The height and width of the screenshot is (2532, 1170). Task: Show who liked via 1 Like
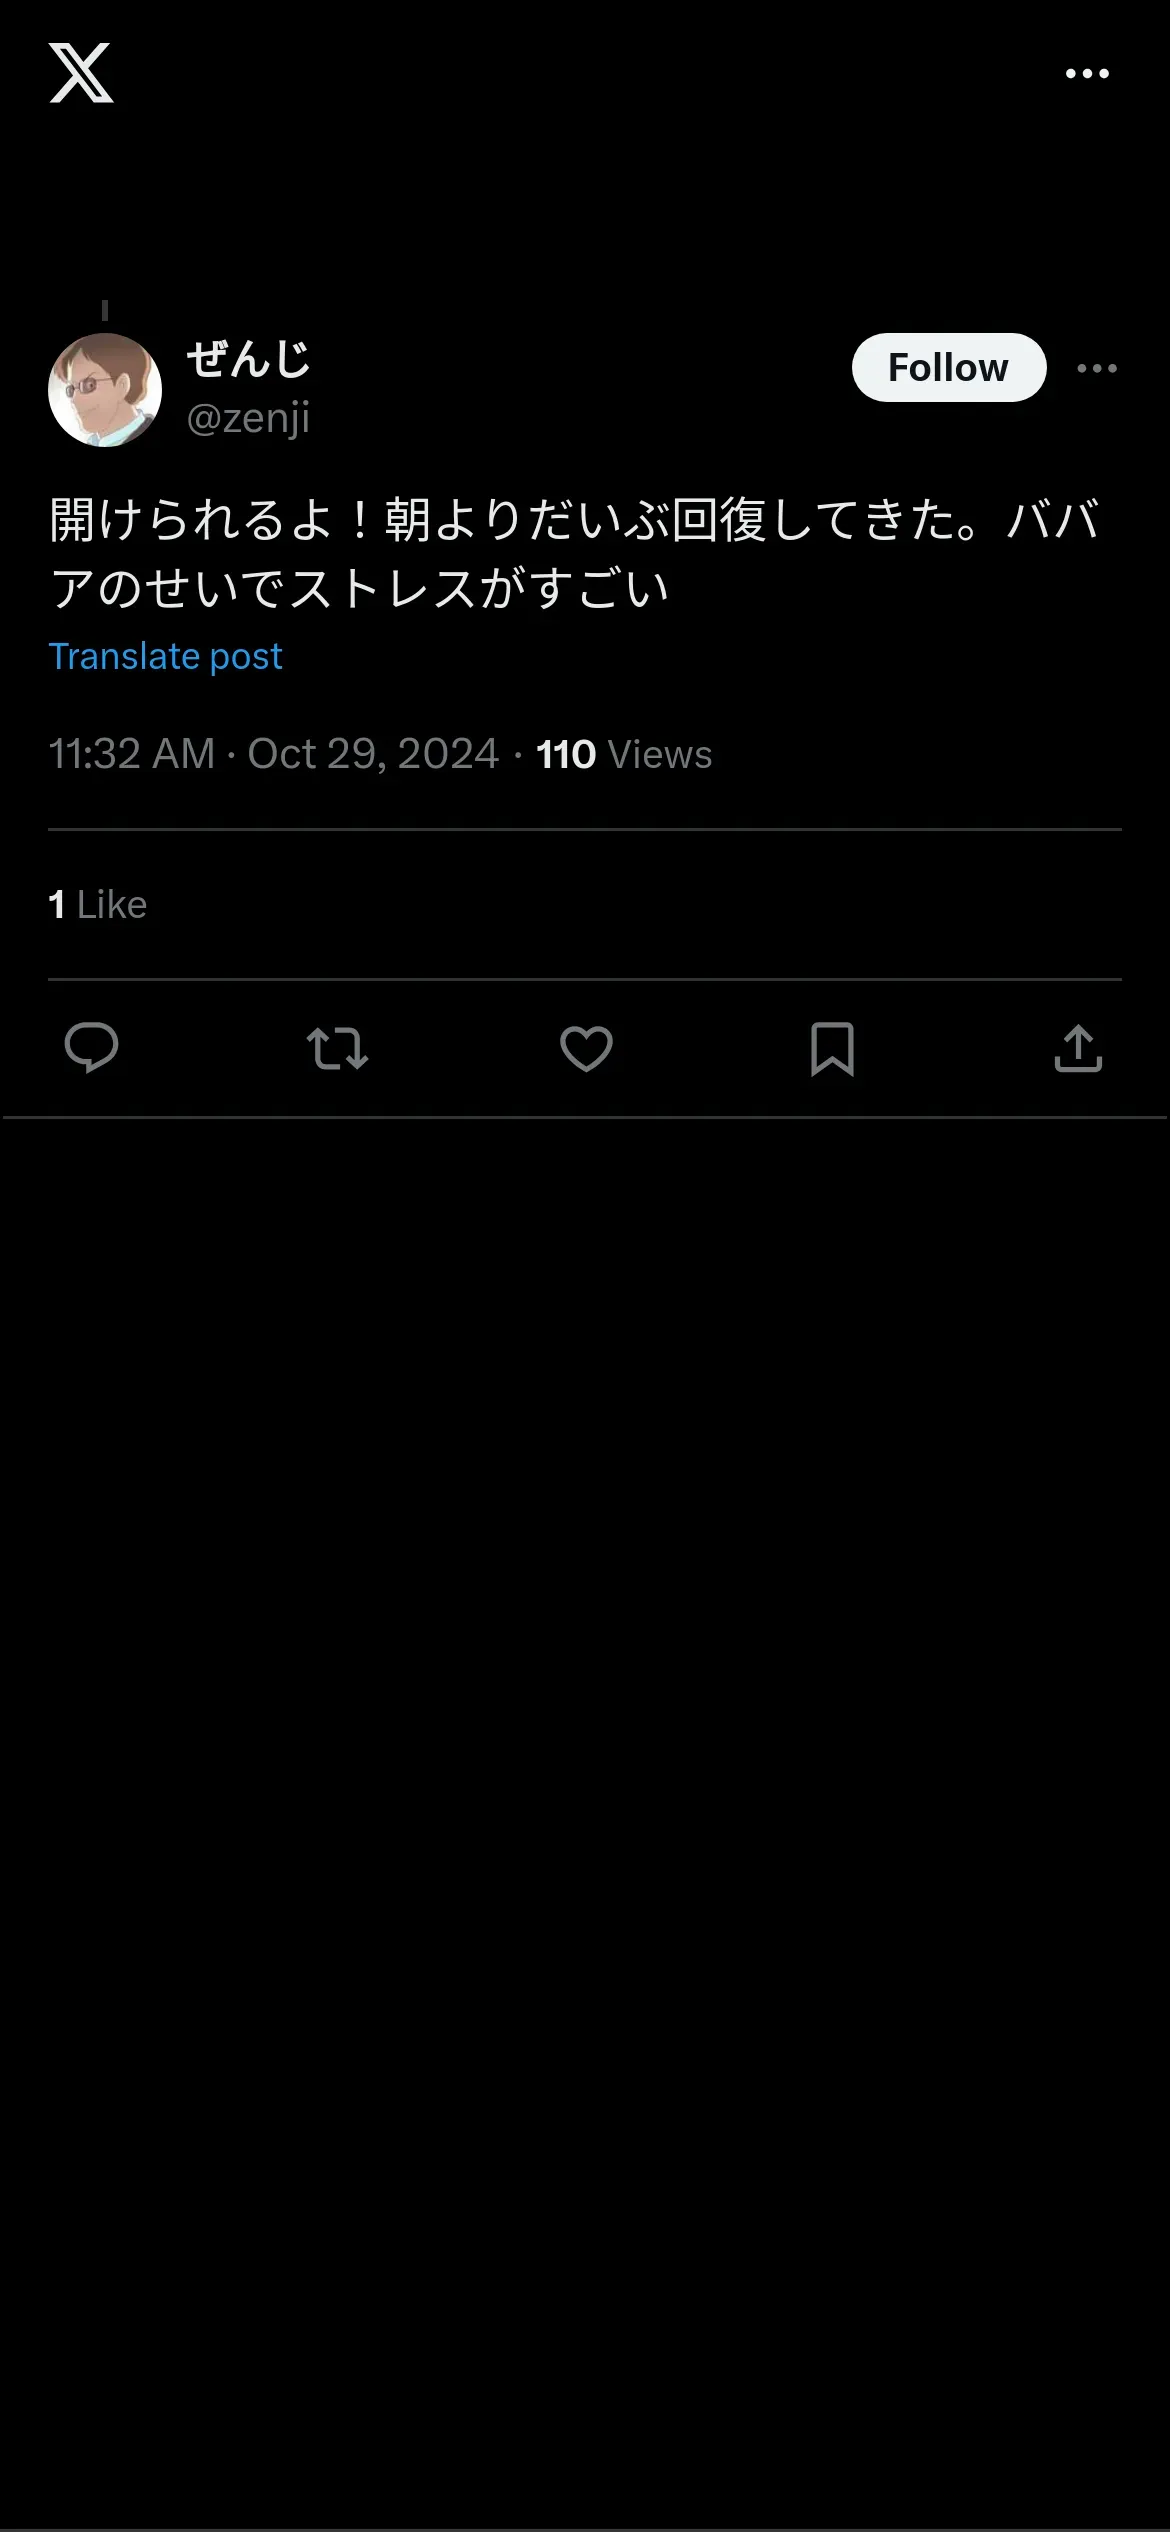coord(98,905)
